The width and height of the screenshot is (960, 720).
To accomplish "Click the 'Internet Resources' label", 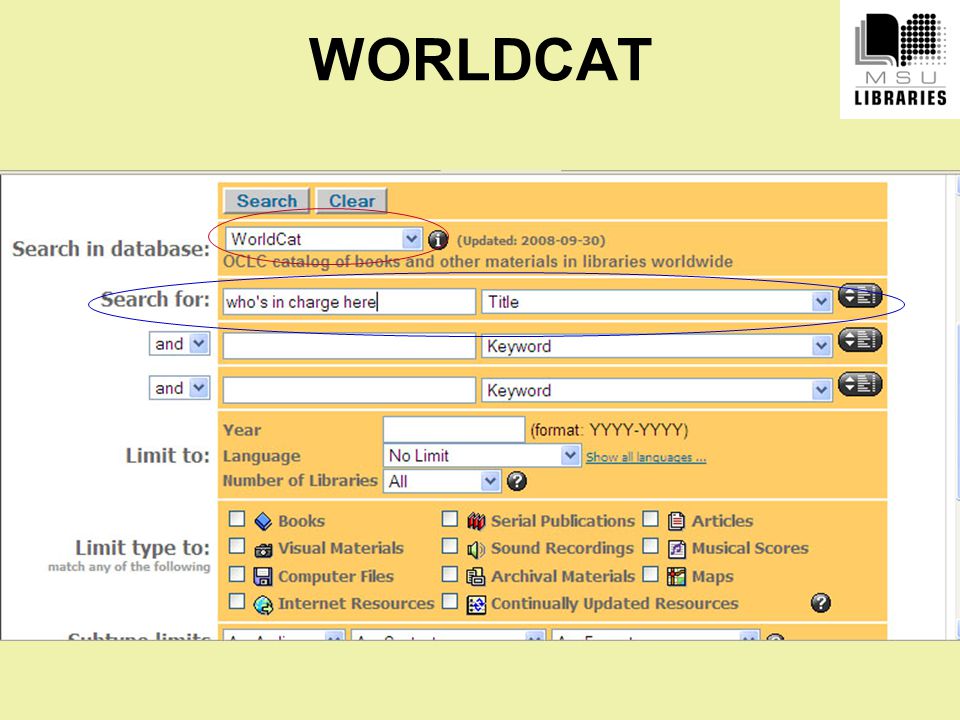I will tap(356, 604).
